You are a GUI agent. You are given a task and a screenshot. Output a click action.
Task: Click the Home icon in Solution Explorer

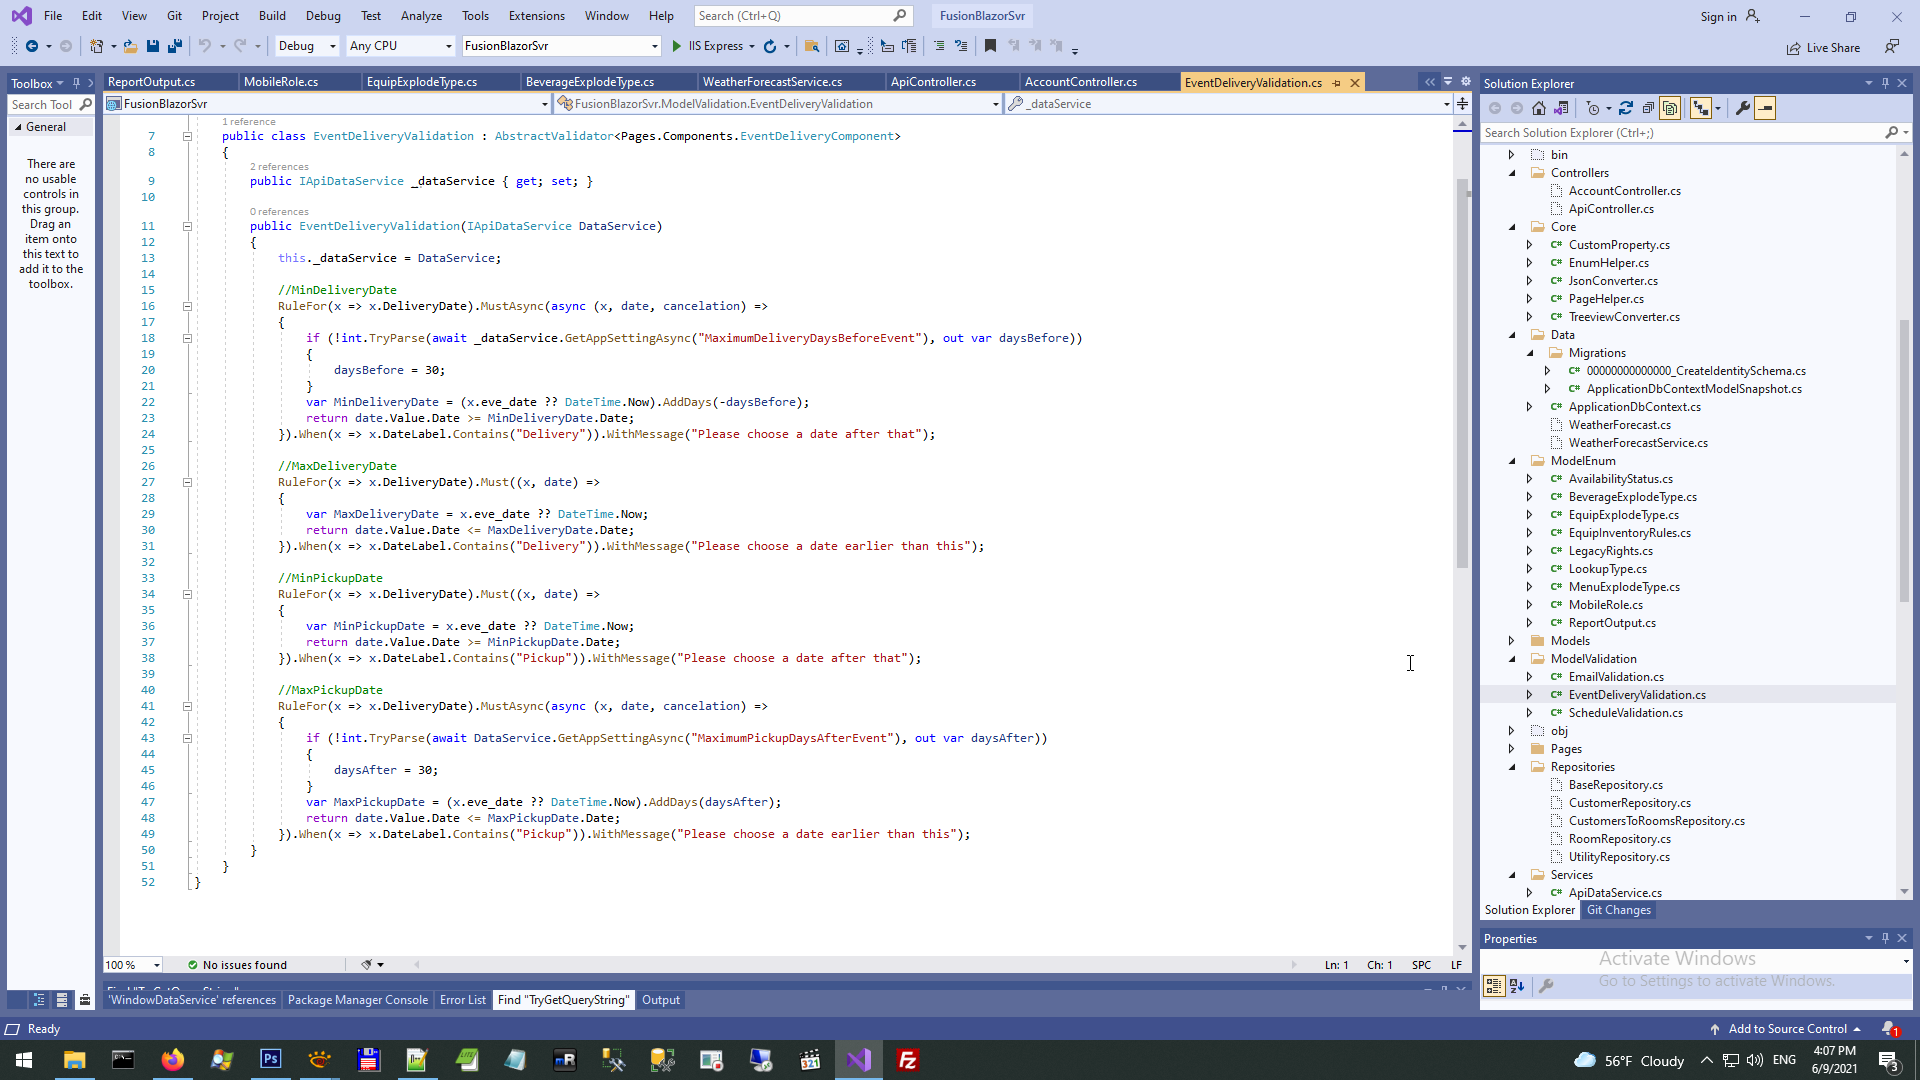[x=1539, y=108]
